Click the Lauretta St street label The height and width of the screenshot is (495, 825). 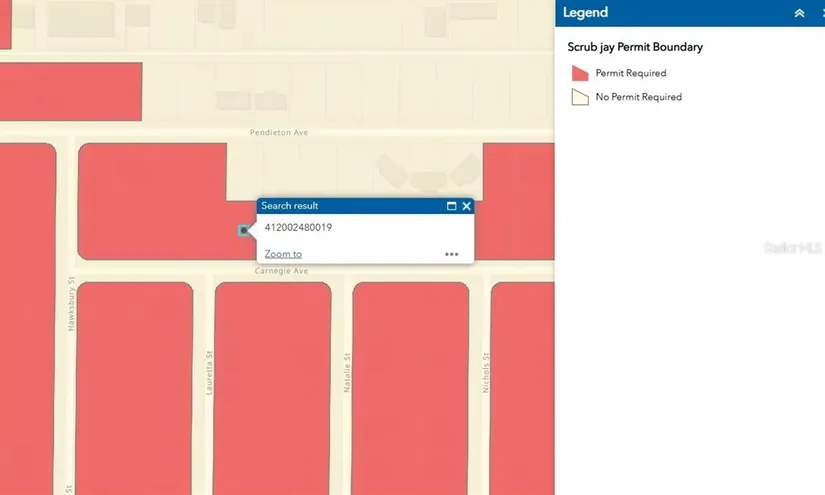coord(209,370)
